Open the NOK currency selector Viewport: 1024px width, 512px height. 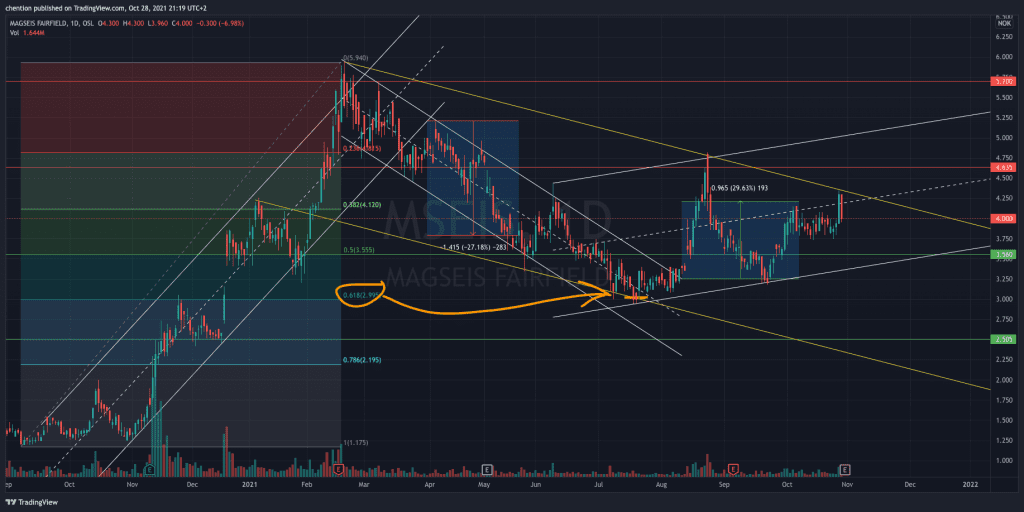[1002, 24]
